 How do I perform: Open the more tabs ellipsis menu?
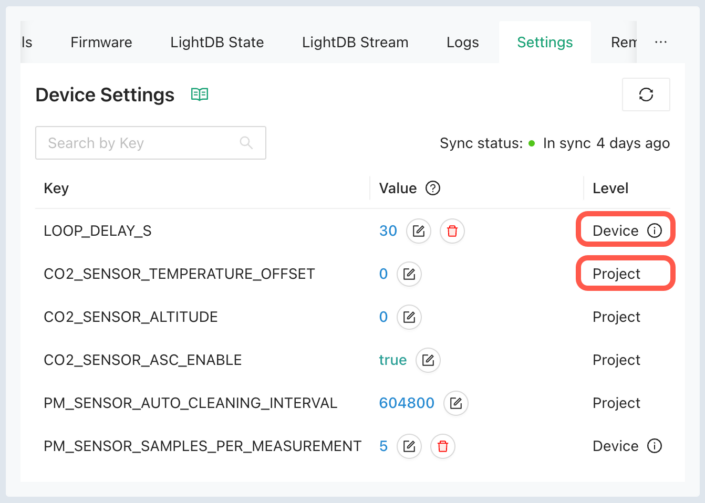(660, 42)
